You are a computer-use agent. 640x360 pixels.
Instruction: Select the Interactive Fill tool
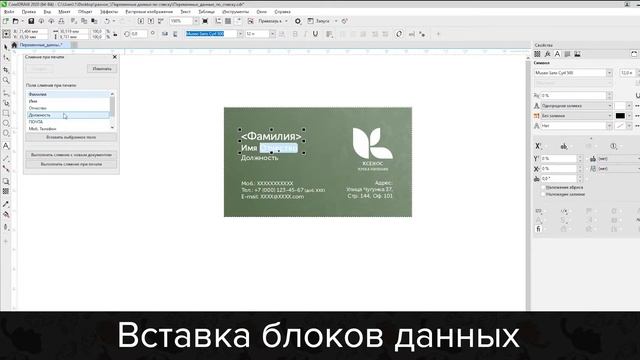[6, 215]
